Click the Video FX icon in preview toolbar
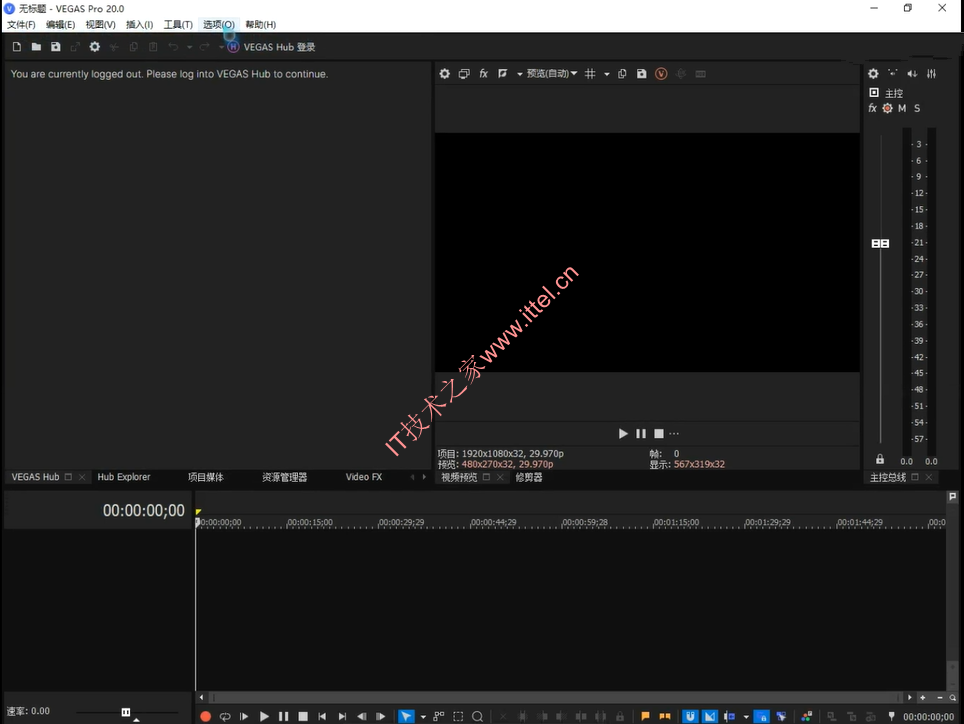Viewport: 964px width, 724px height. (x=484, y=74)
